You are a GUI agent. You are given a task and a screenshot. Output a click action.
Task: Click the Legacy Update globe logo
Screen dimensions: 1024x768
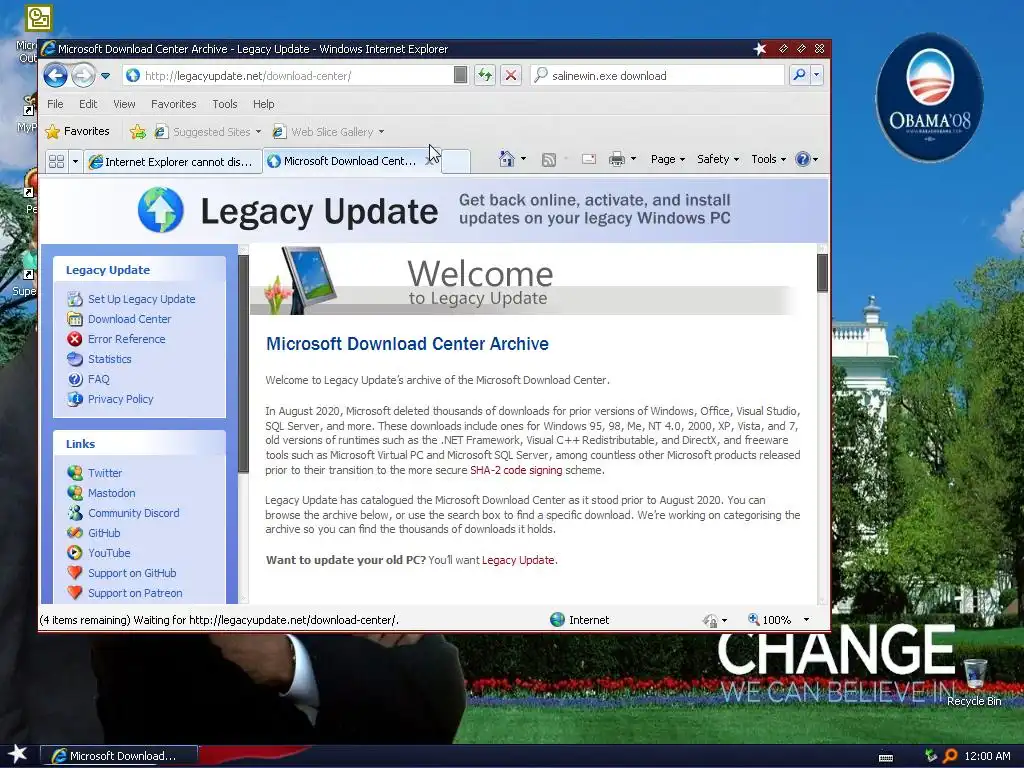pos(161,210)
